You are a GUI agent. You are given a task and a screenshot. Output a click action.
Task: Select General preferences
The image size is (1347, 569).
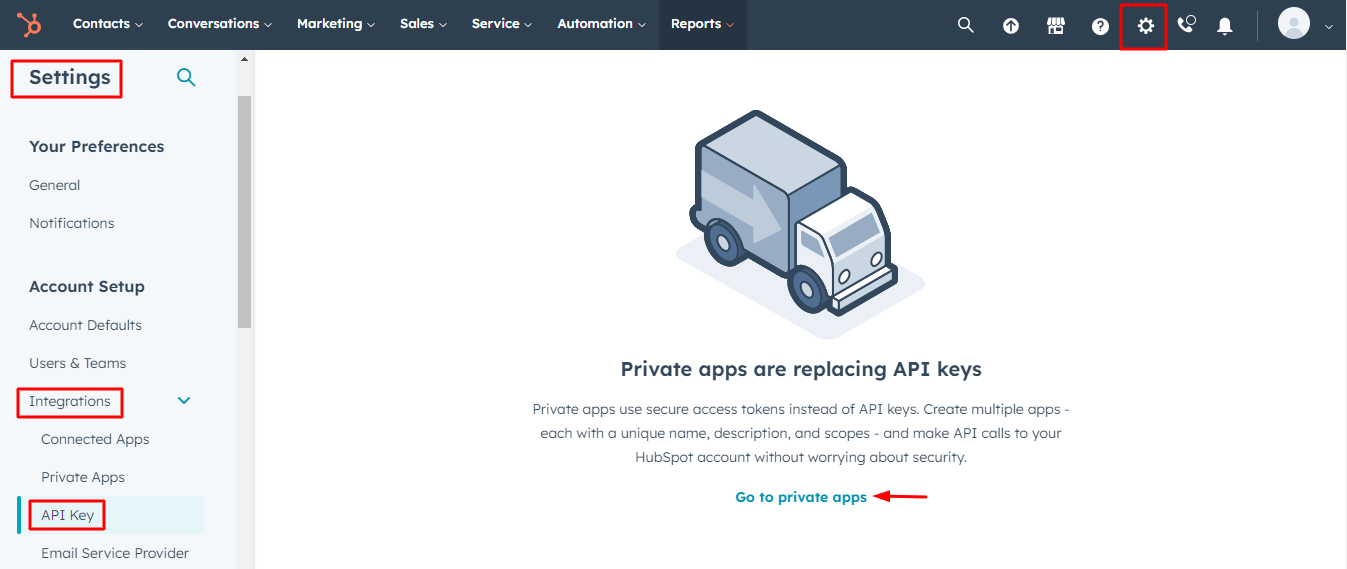click(x=55, y=185)
